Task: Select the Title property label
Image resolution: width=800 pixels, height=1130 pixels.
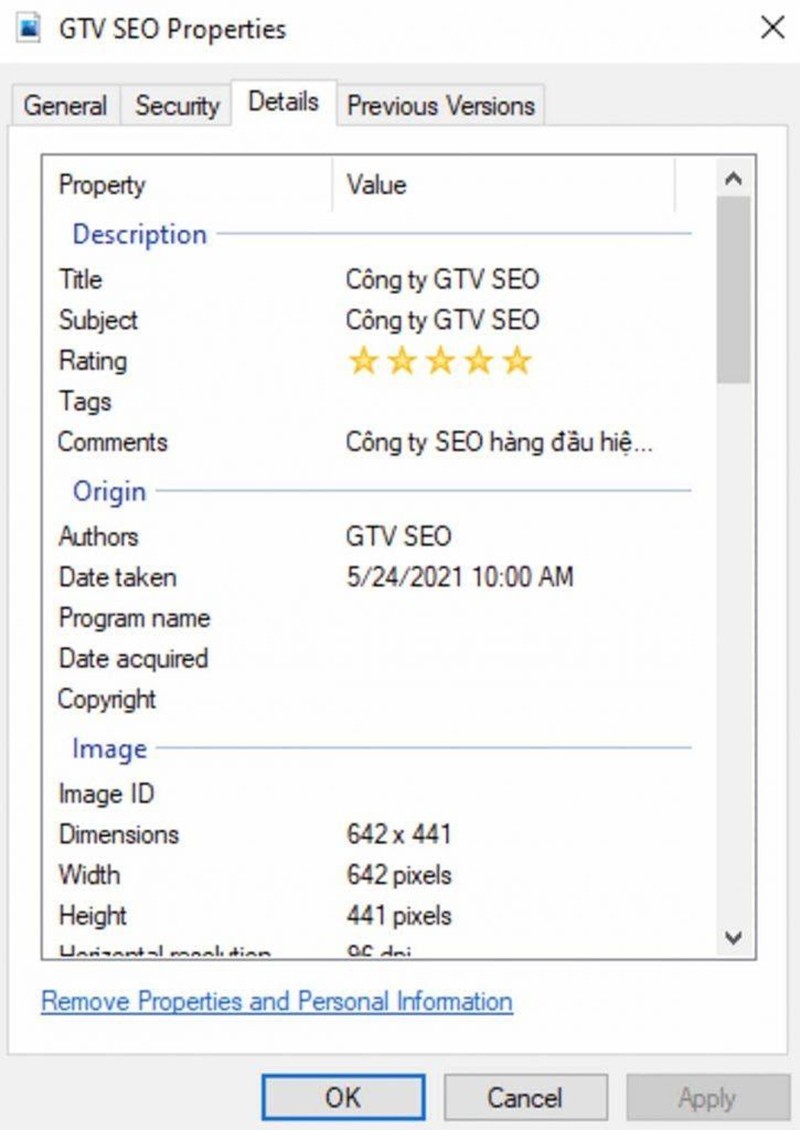Action: 80,280
